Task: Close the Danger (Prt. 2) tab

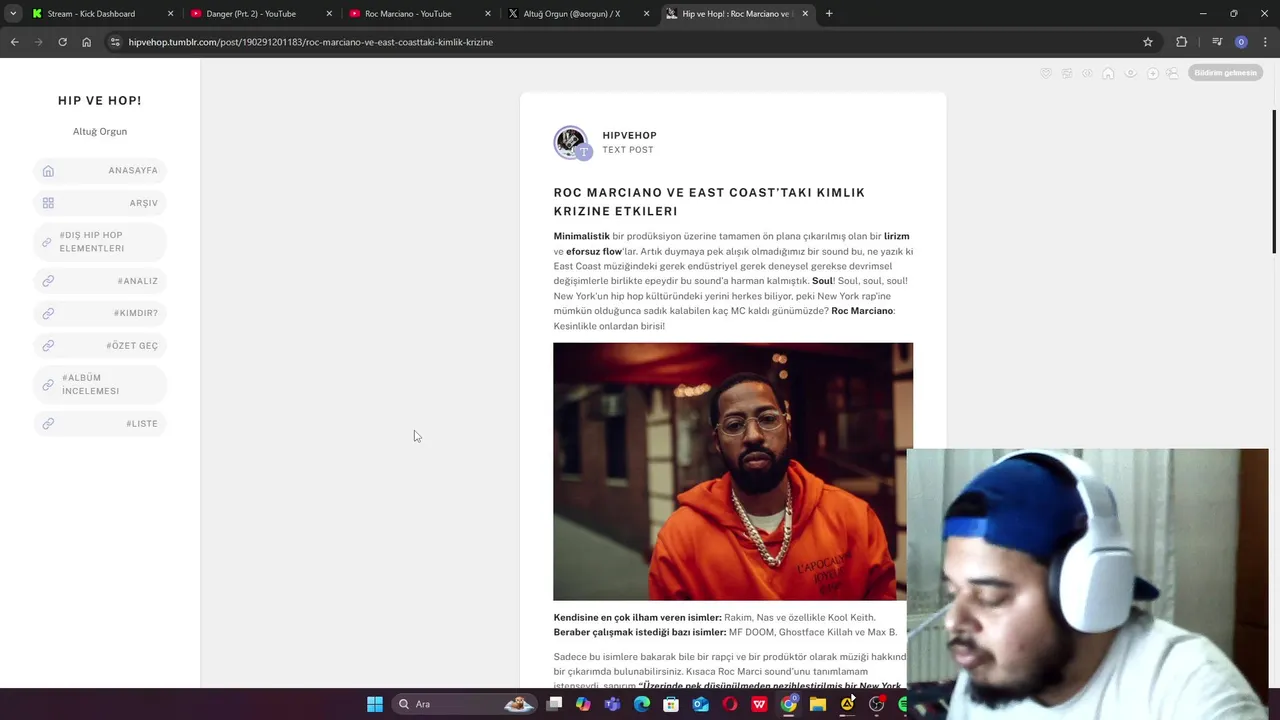Action: click(x=329, y=14)
